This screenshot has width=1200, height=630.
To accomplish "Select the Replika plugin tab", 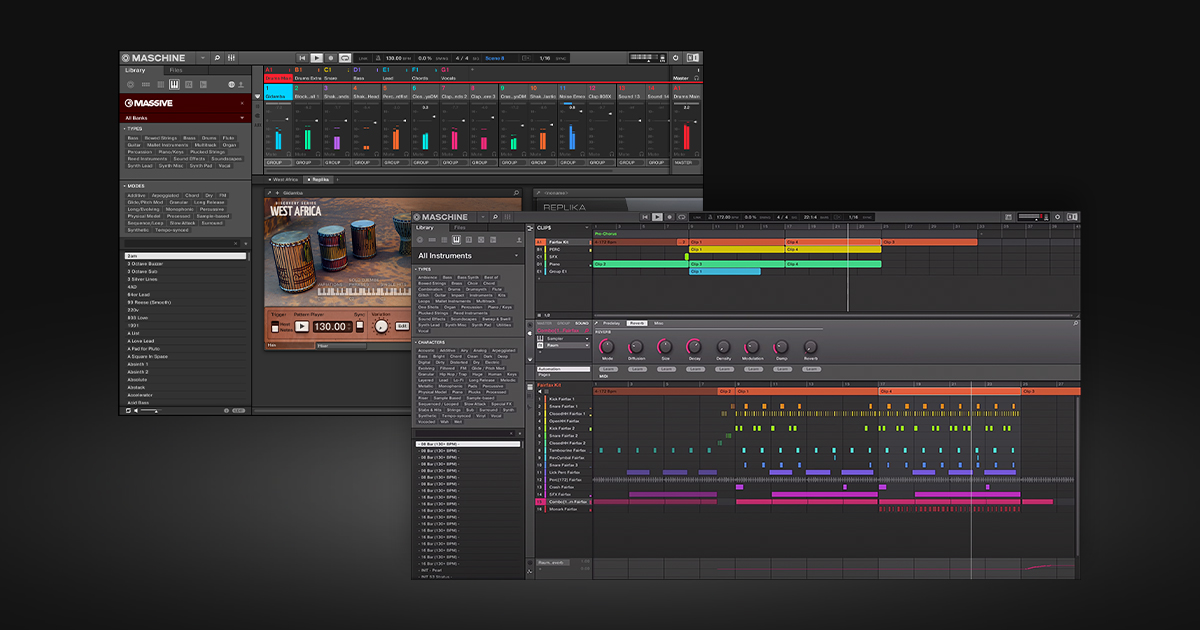I will pyautogui.click(x=319, y=179).
